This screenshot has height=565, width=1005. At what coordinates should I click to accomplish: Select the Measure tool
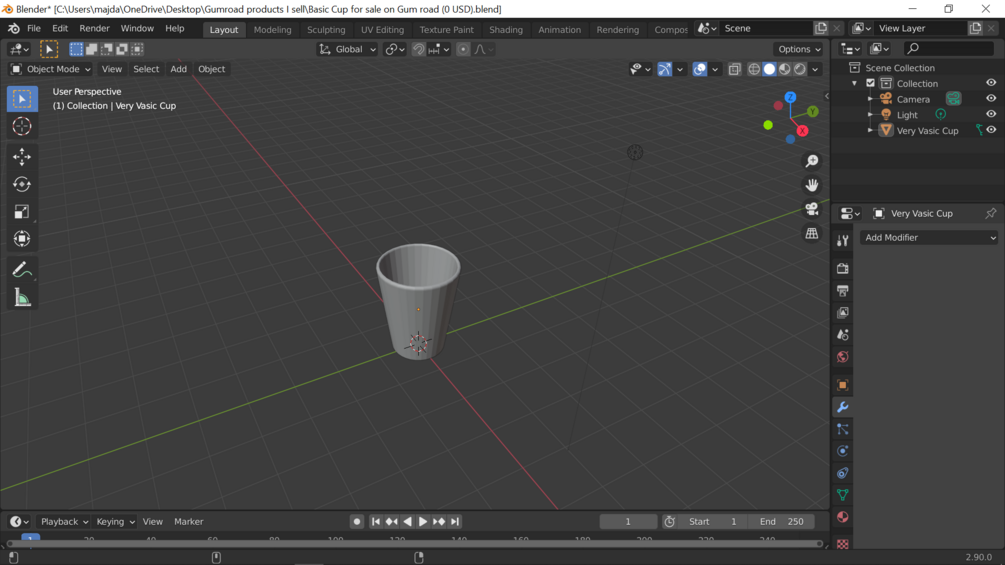22,298
